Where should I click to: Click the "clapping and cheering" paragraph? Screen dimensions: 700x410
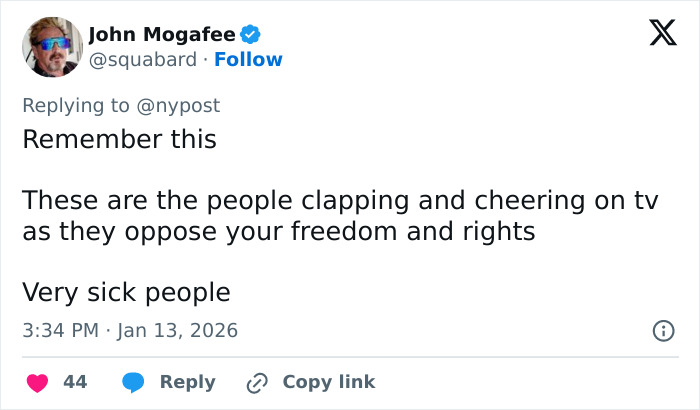pos(340,216)
